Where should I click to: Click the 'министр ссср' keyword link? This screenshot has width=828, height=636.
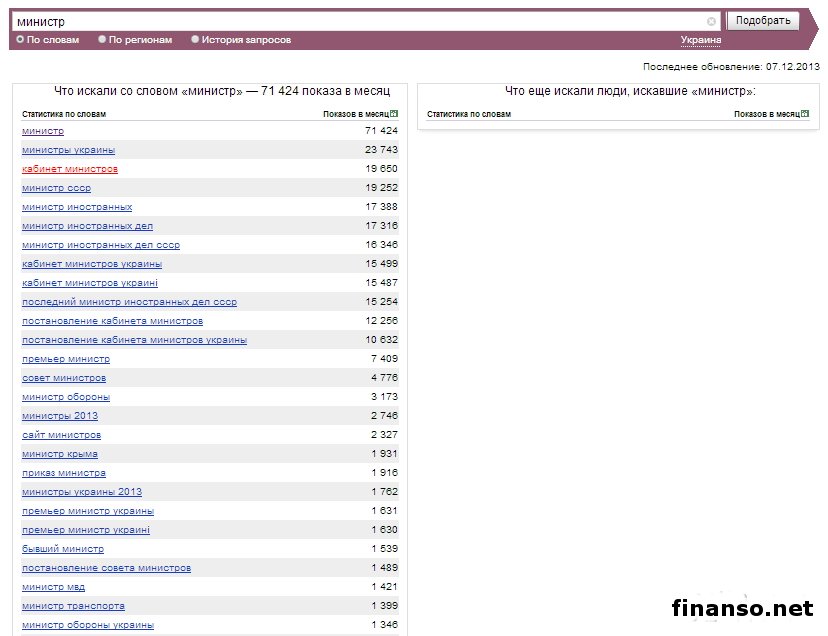[x=56, y=188]
